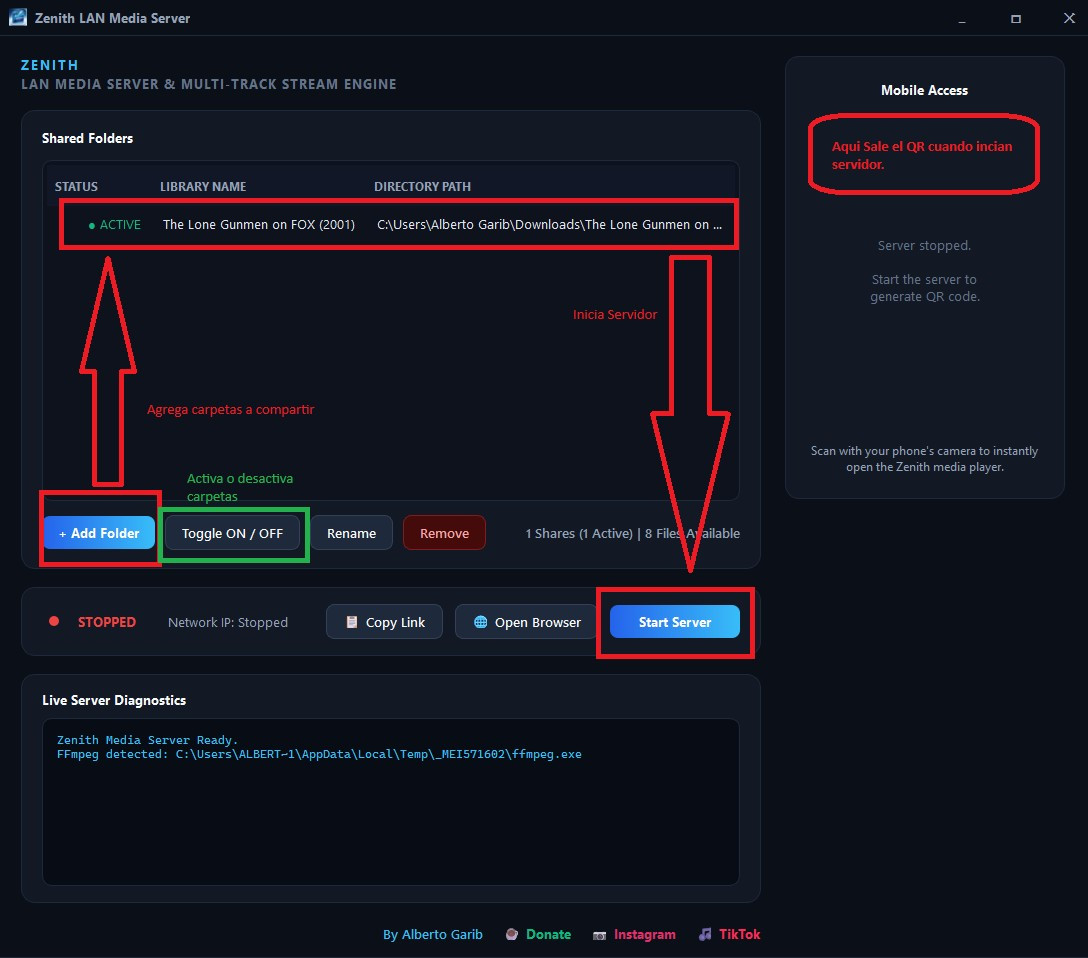1088x958 pixels.
Task: Click the blue Start Server button
Action: click(674, 622)
